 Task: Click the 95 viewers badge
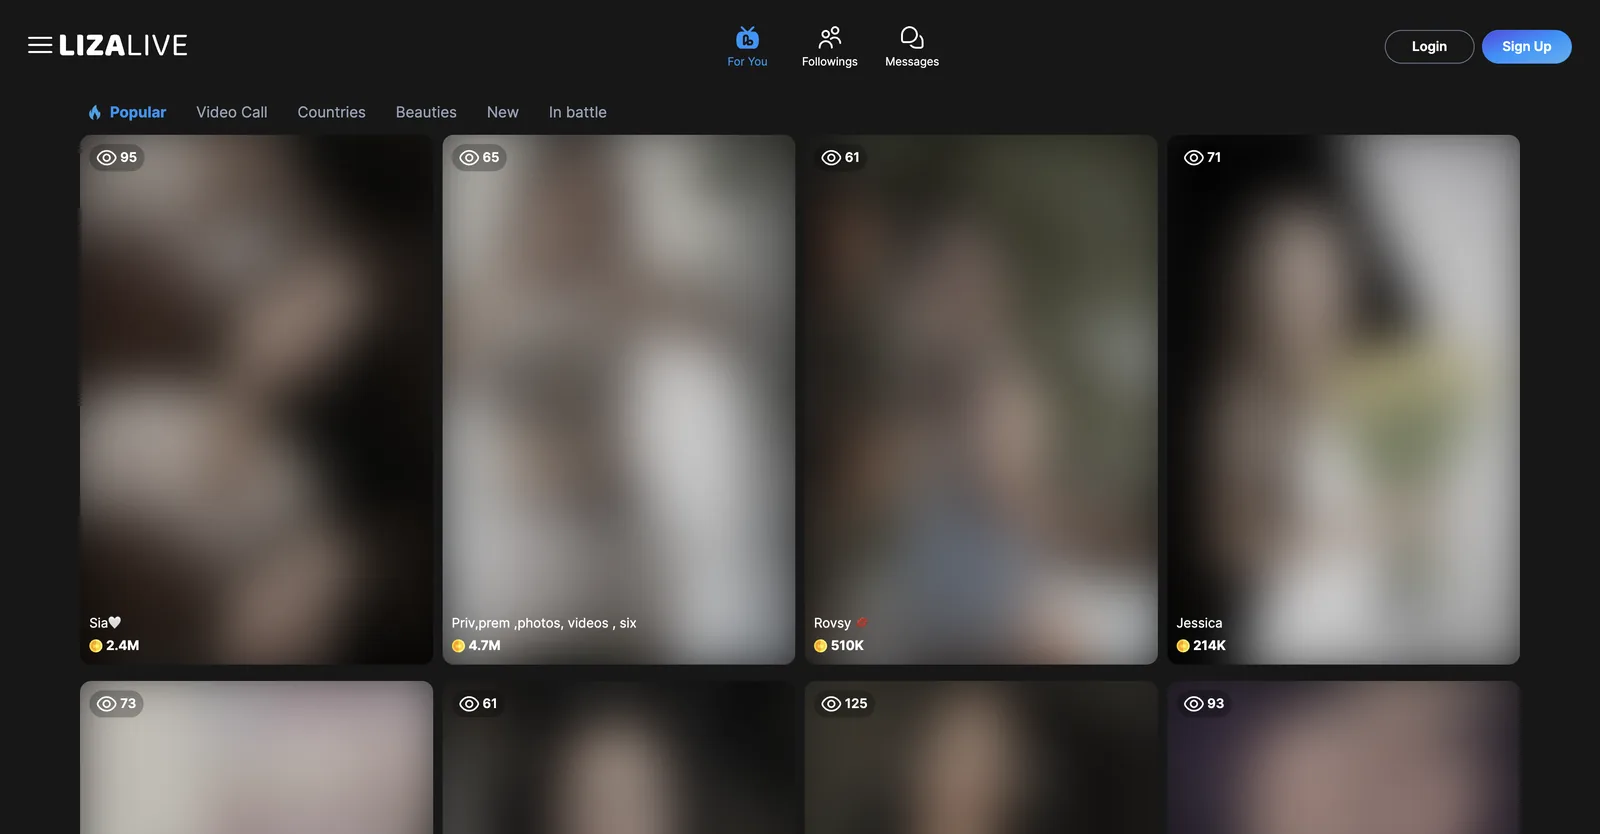[x=117, y=157]
